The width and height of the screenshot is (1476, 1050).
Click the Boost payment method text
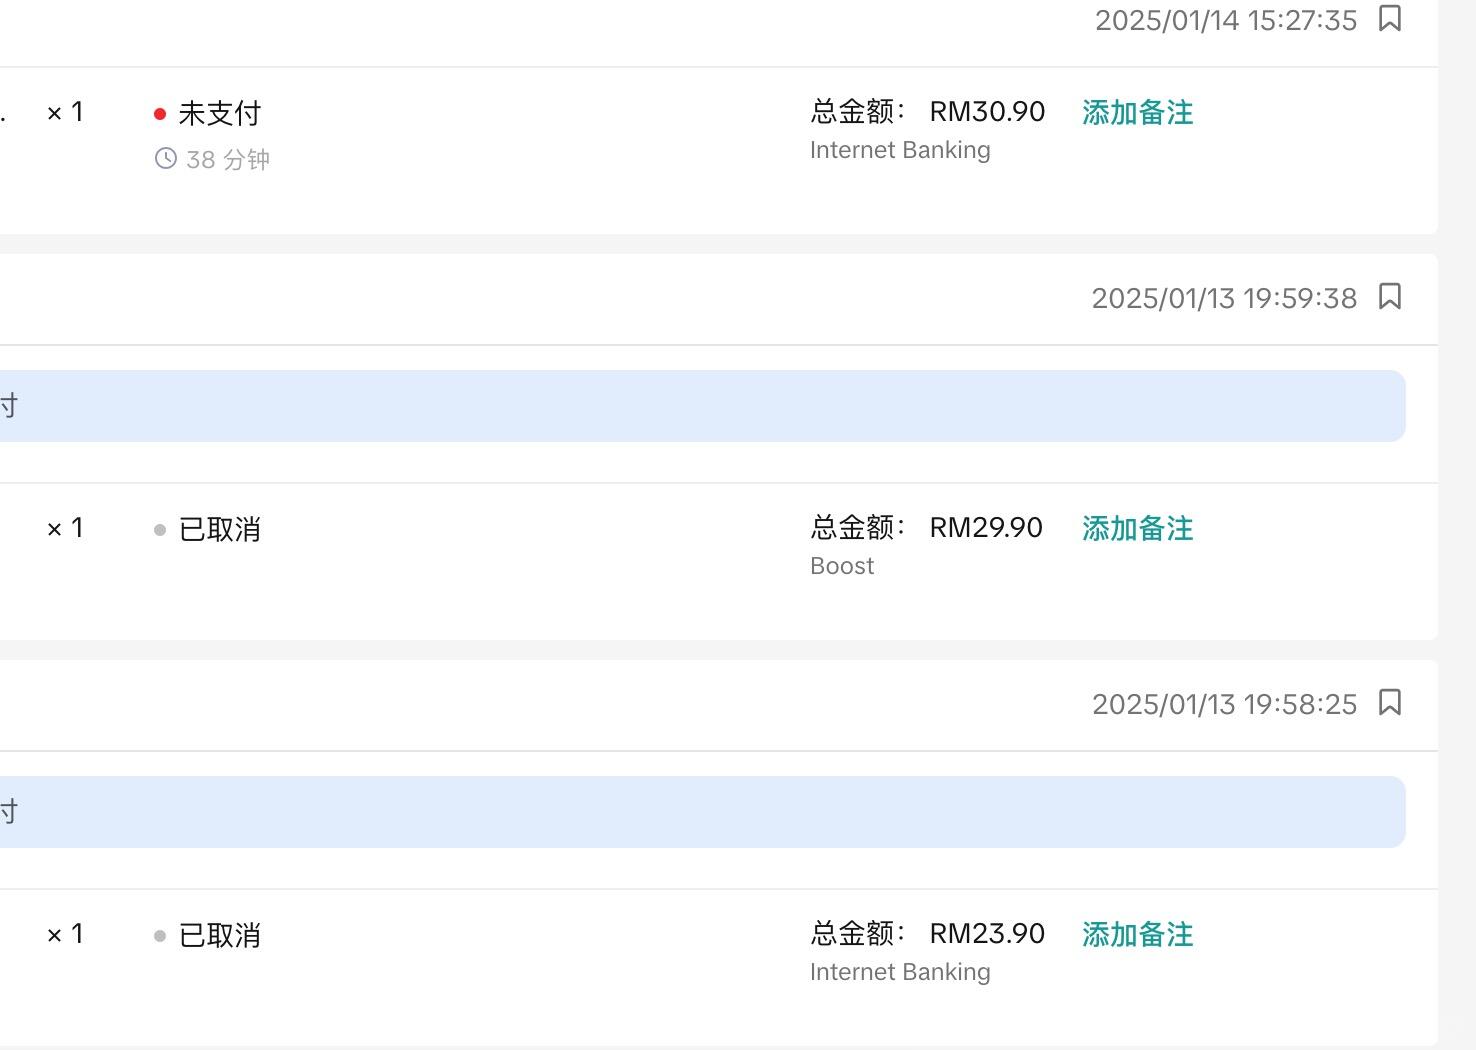click(x=842, y=566)
